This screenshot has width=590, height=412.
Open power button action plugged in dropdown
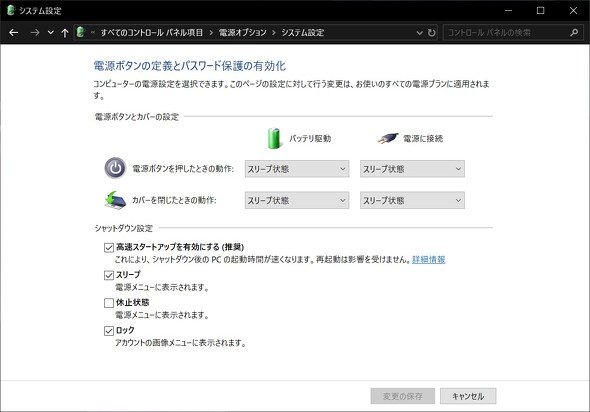click(412, 169)
